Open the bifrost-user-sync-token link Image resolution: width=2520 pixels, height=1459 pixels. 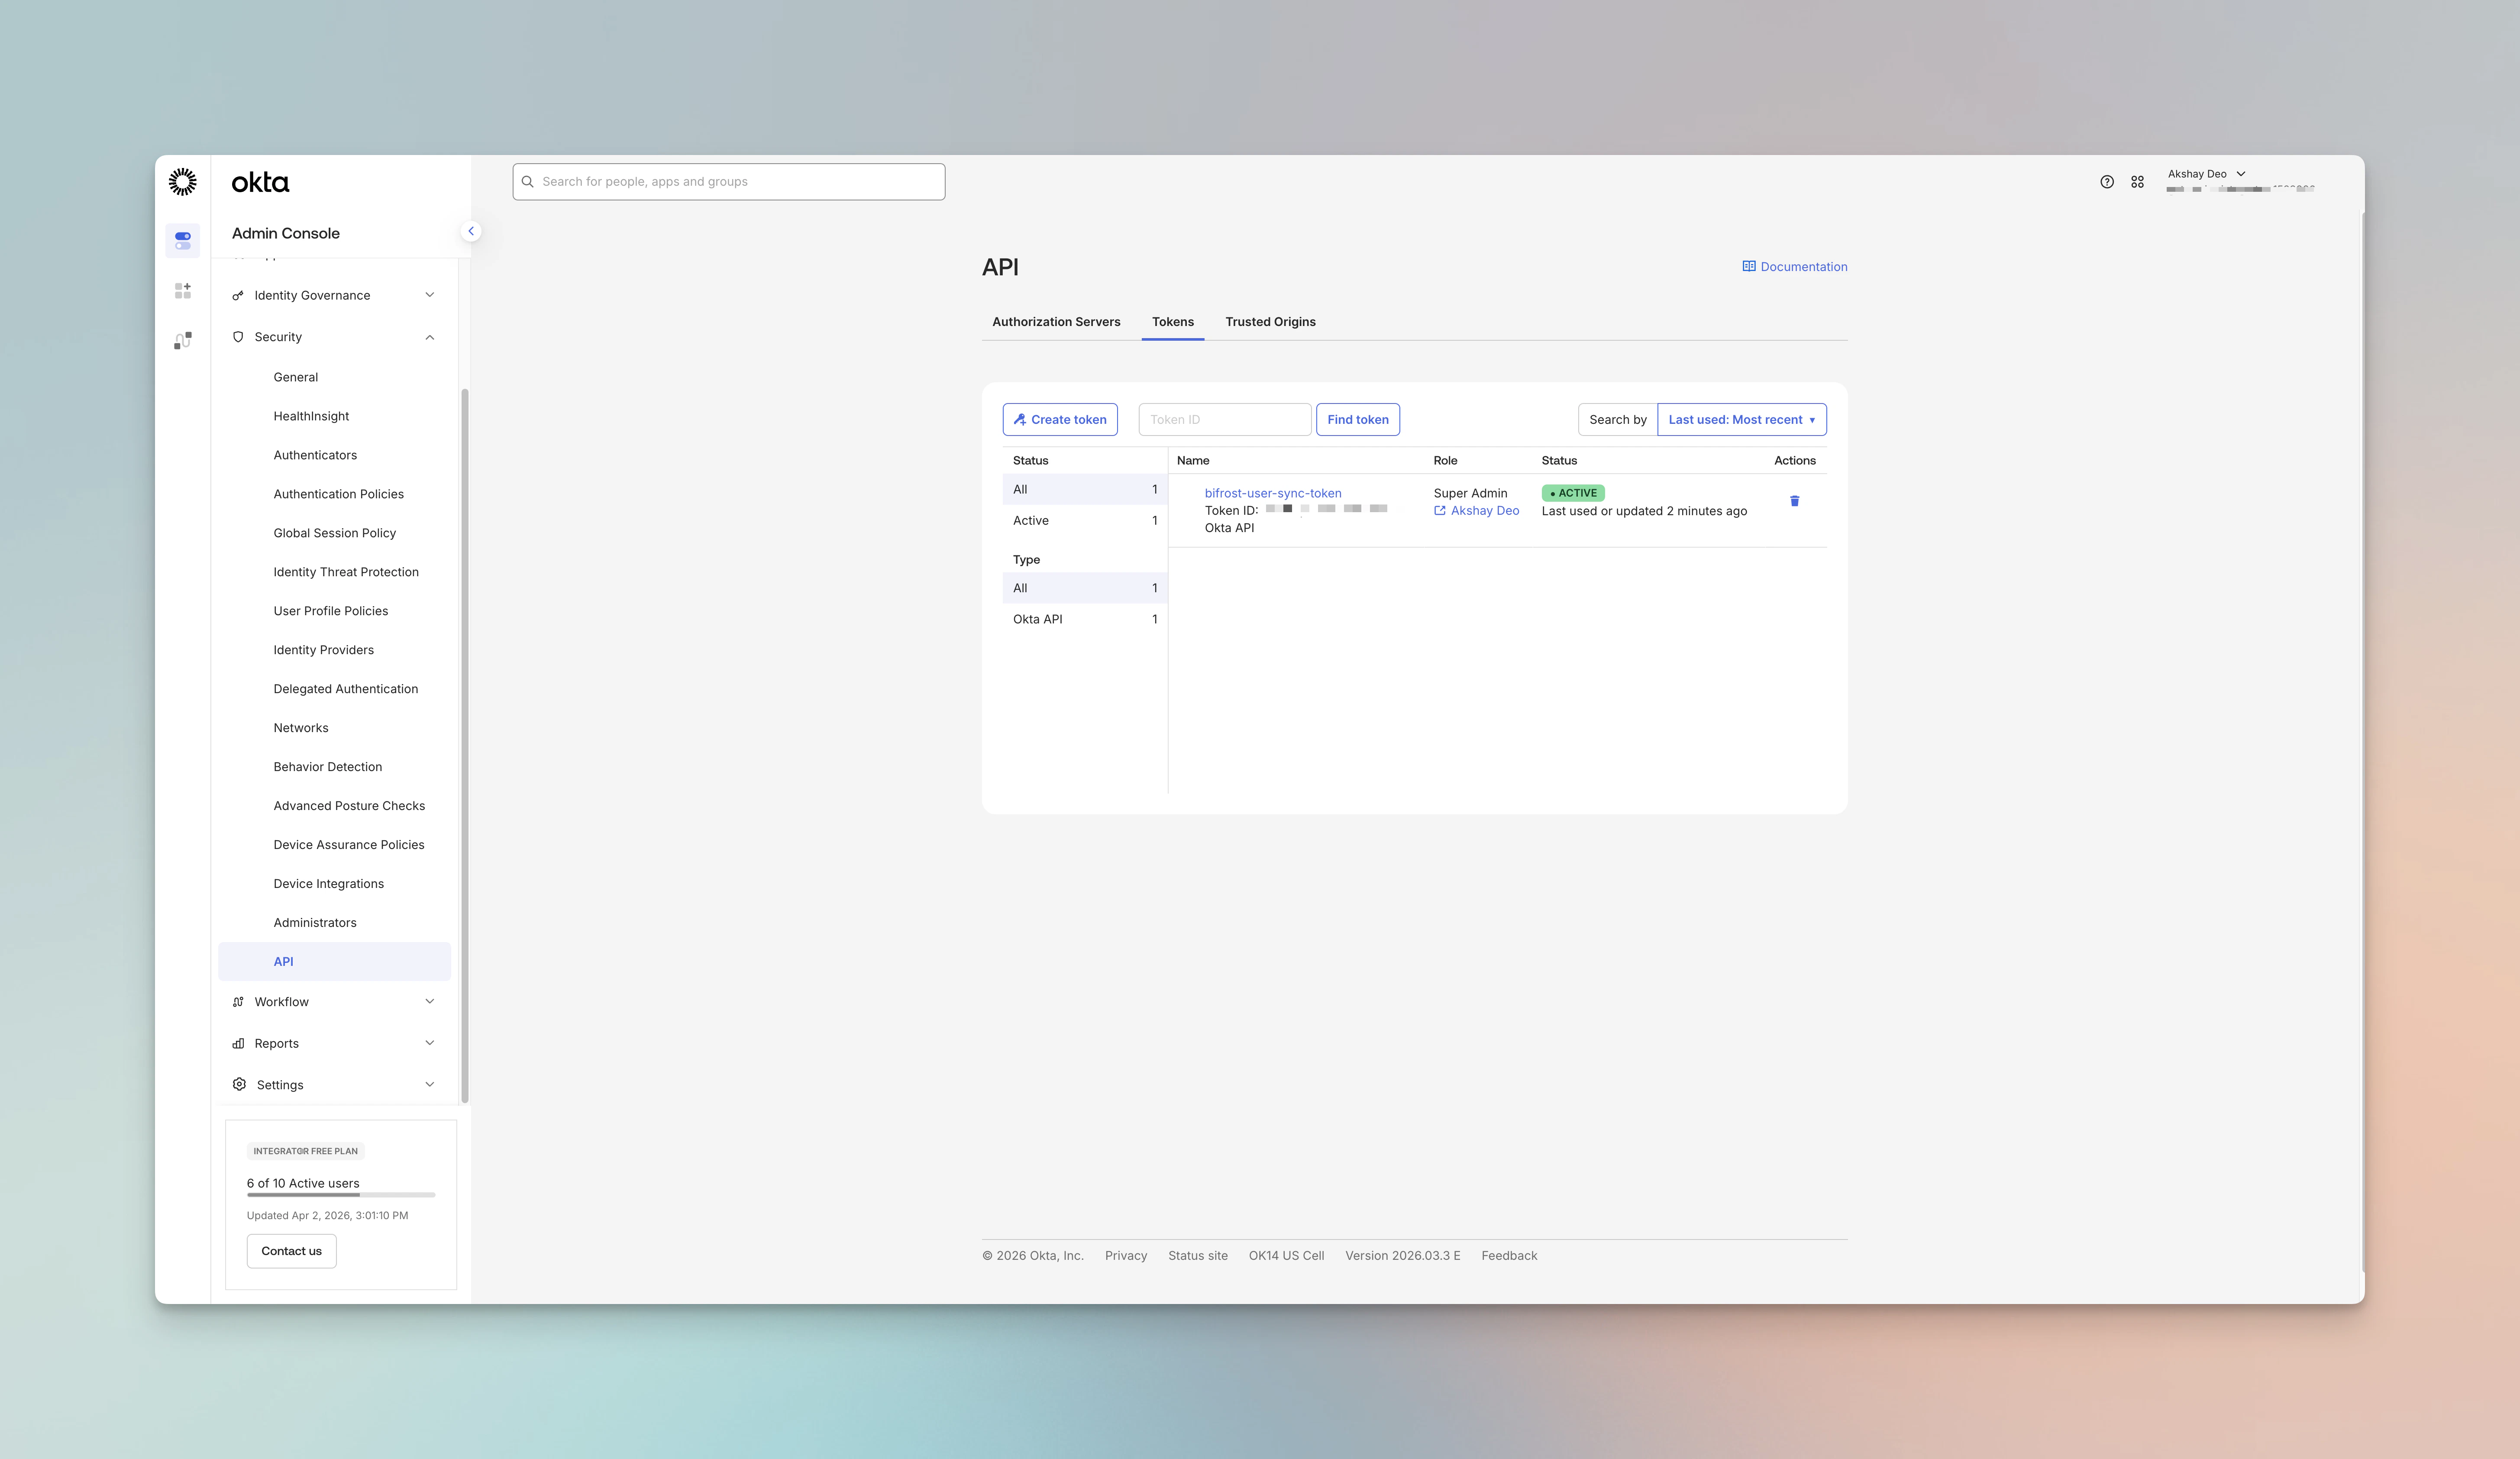pos(1273,493)
